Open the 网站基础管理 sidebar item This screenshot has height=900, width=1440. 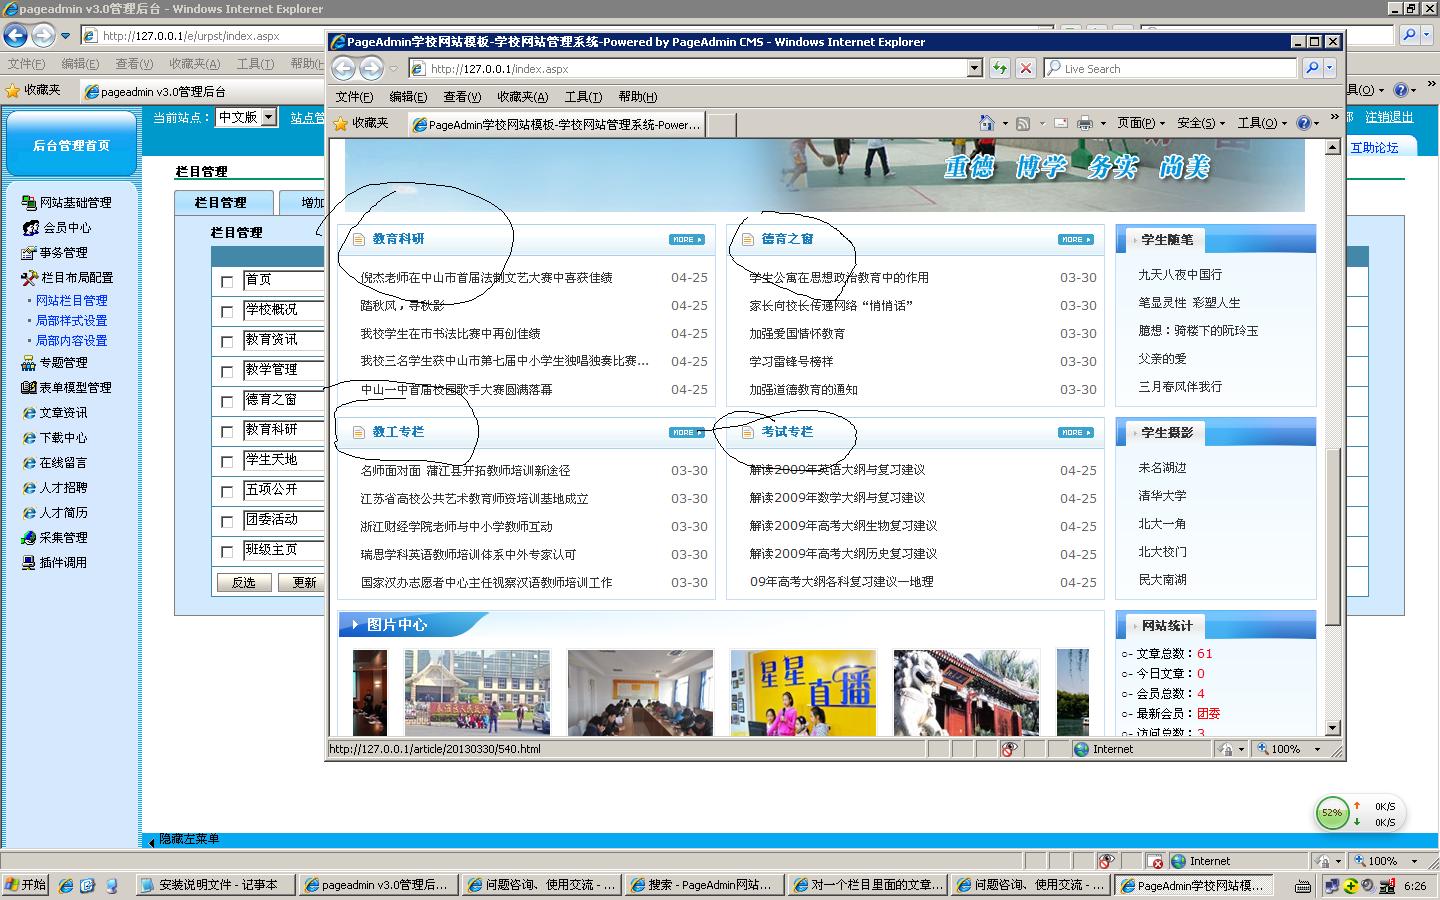(x=75, y=202)
